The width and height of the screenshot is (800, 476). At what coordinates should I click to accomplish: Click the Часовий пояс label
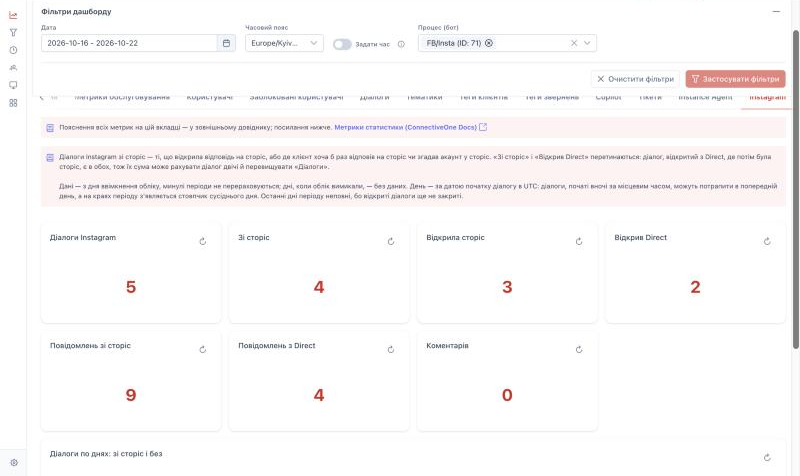coord(266,28)
